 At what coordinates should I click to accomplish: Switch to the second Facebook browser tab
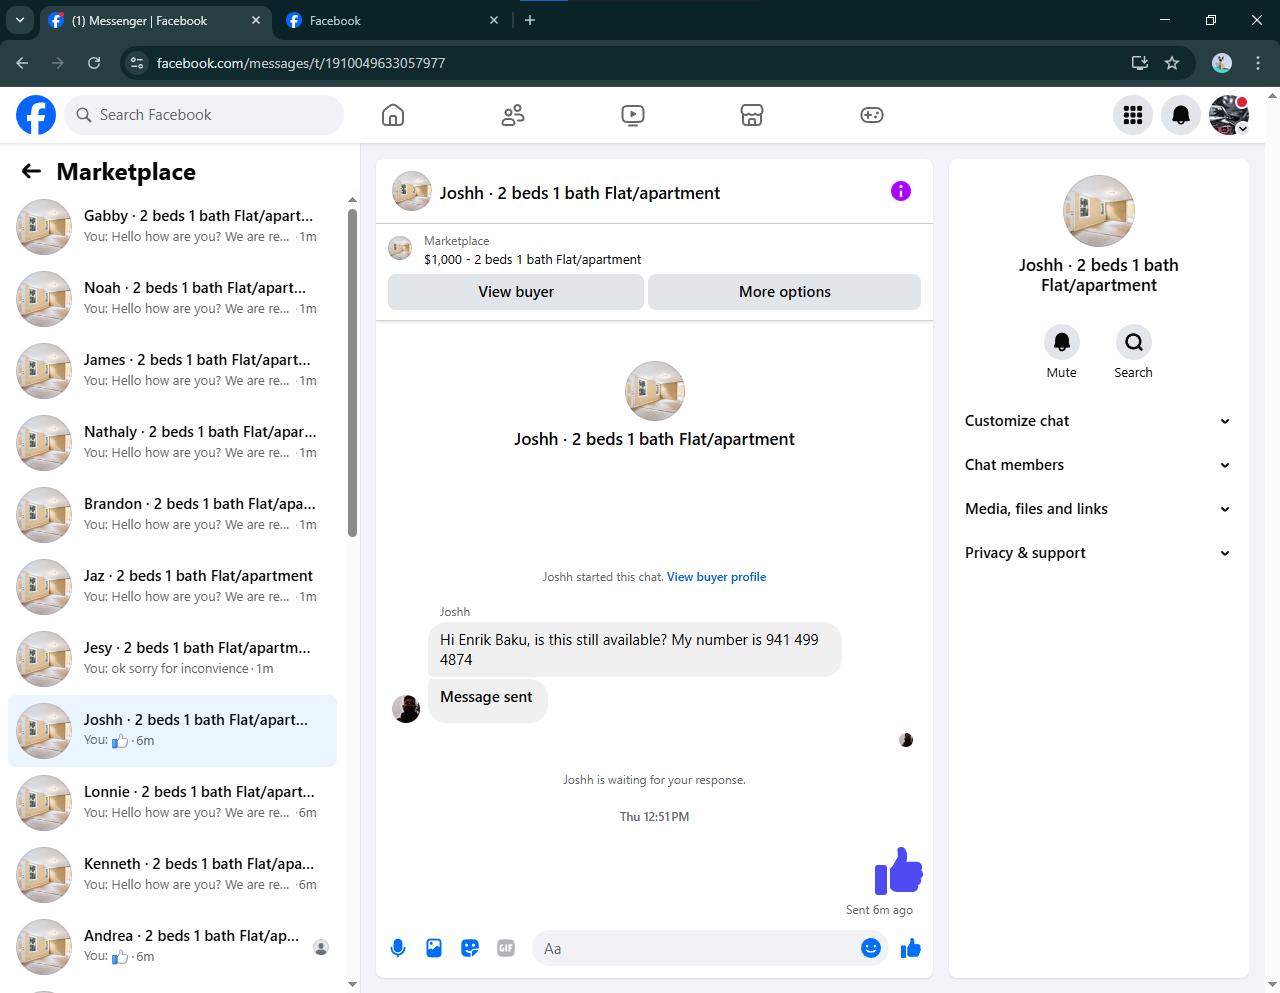[392, 20]
